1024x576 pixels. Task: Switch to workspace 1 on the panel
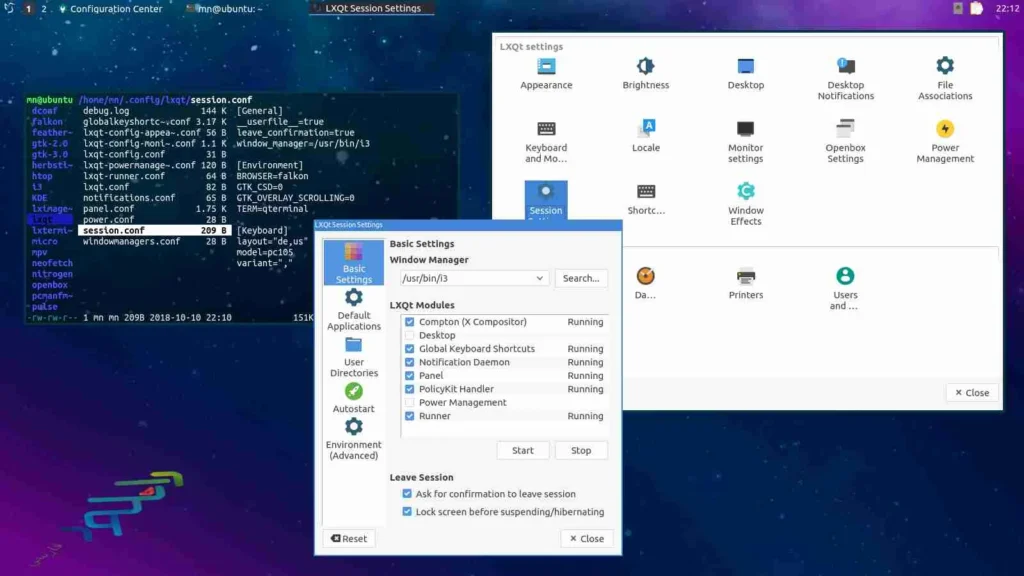click(28, 8)
